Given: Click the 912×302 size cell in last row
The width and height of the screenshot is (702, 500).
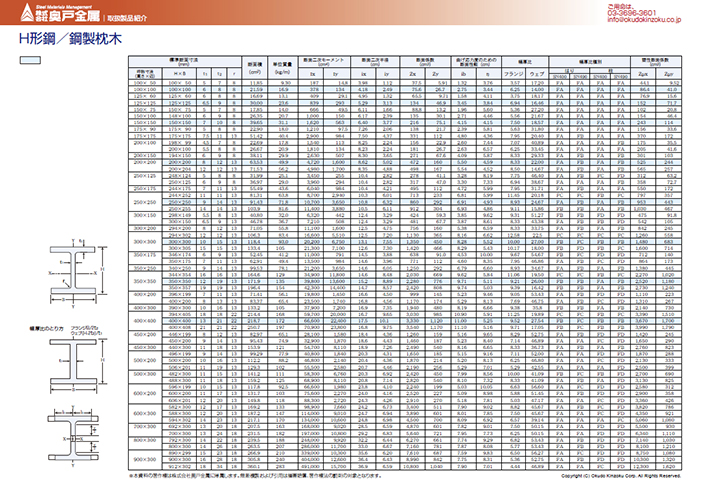Looking at the screenshot, I should click(180, 466).
